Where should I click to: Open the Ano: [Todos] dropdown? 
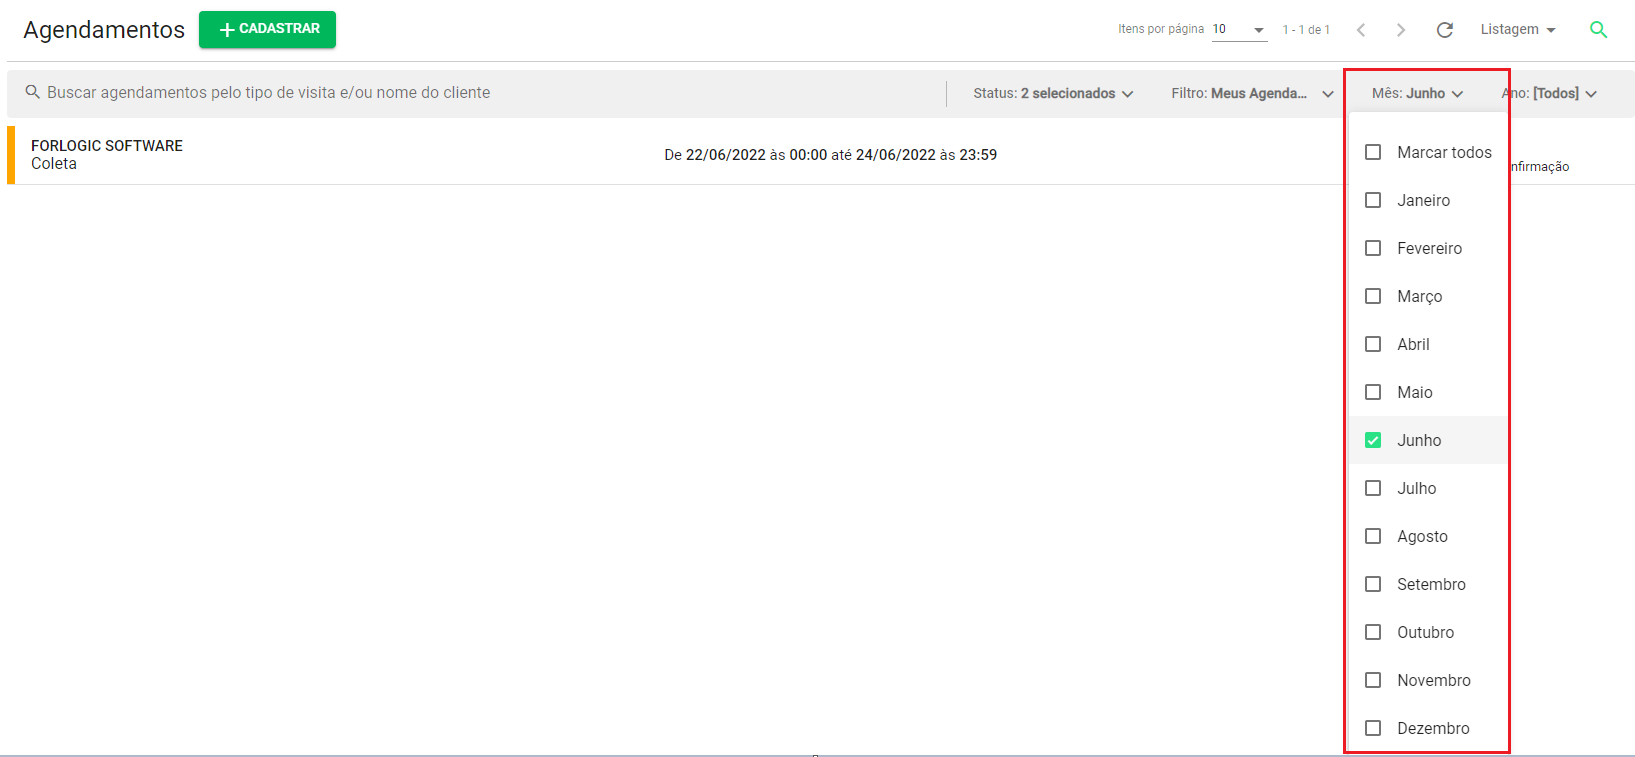tap(1549, 93)
